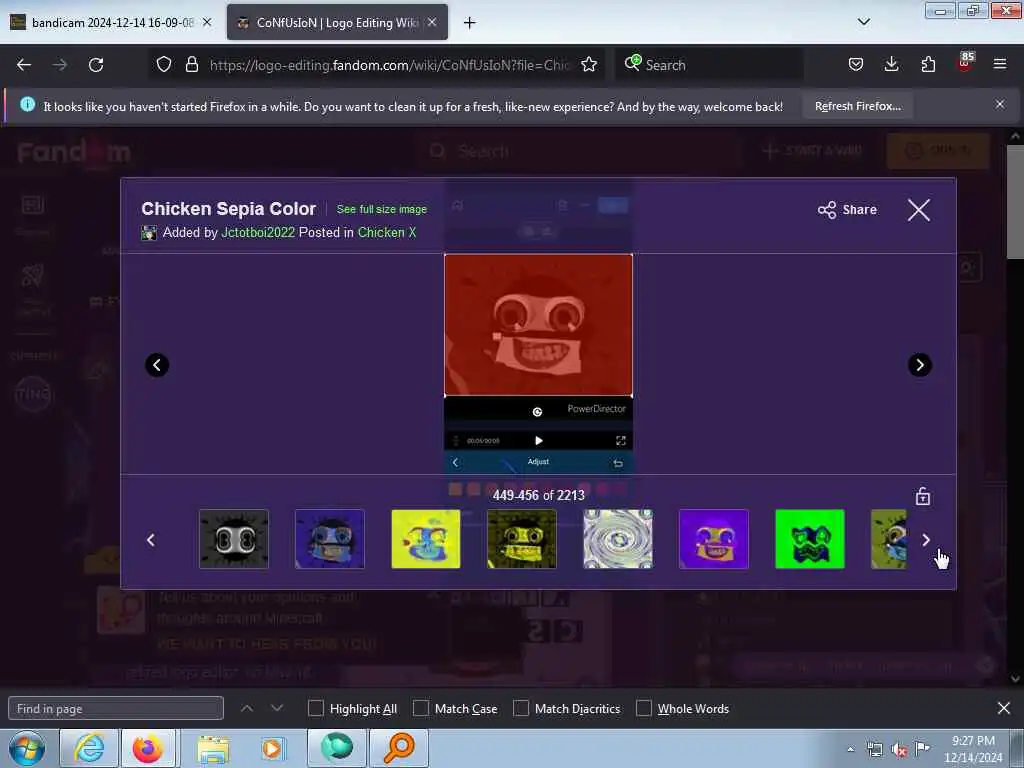Select the olive yellow face thumbnail

coord(522,539)
